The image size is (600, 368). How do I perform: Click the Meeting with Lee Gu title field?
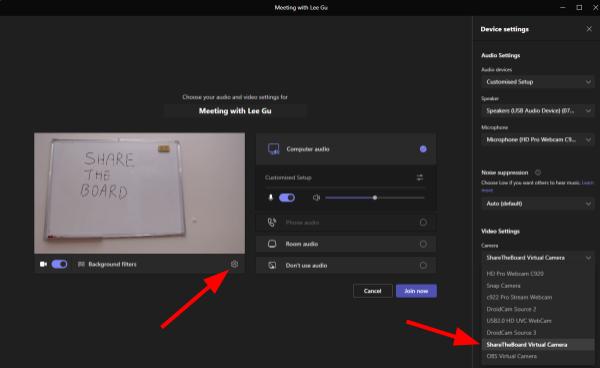point(235,111)
